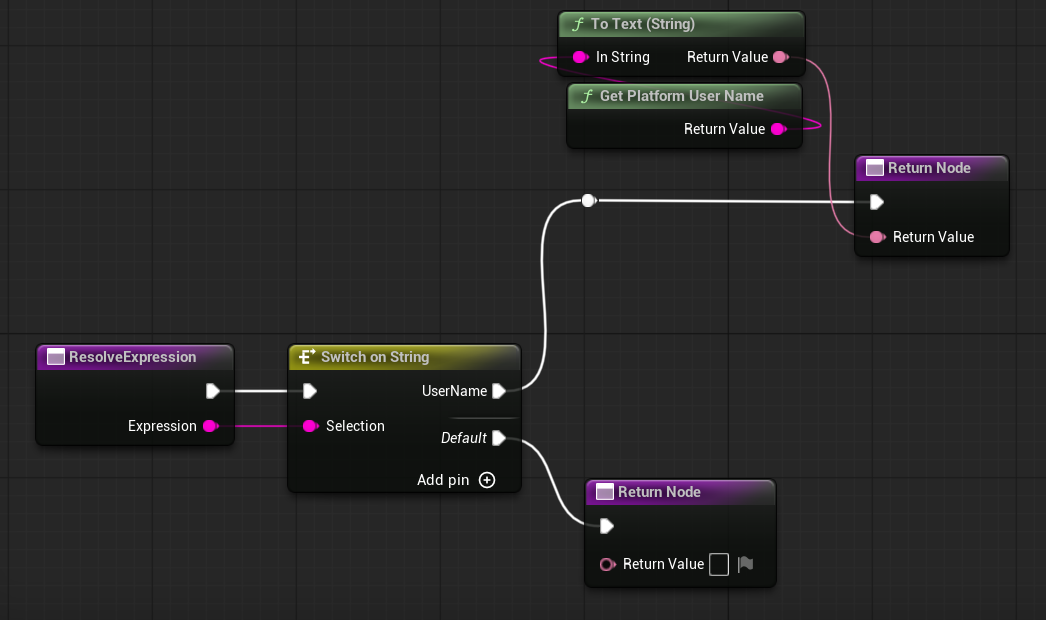Click the localization flag icon next to Return Value
1046x620 pixels.
[x=745, y=565]
